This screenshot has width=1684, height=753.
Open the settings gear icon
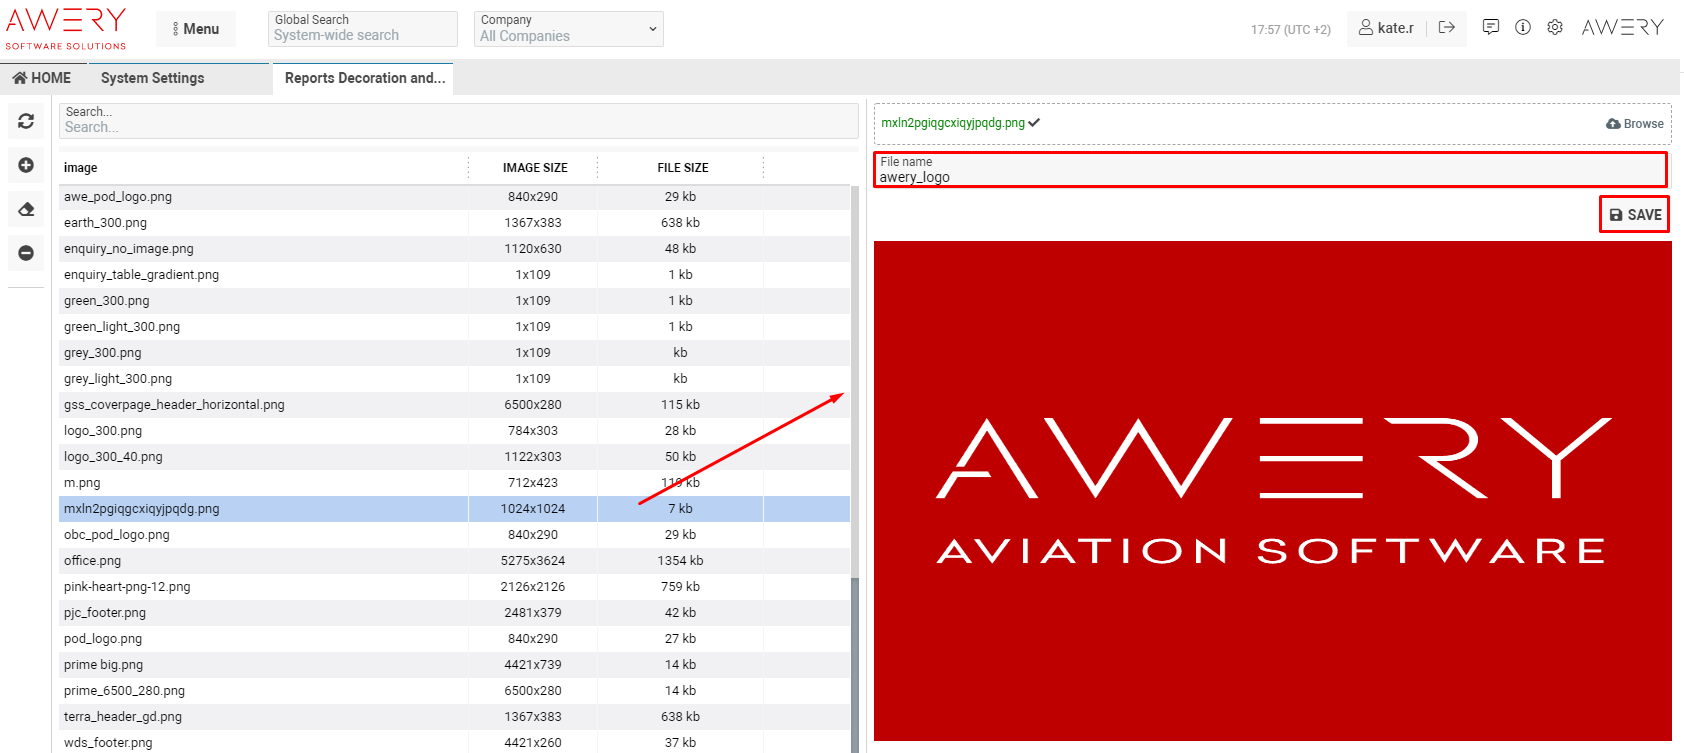pyautogui.click(x=1554, y=28)
